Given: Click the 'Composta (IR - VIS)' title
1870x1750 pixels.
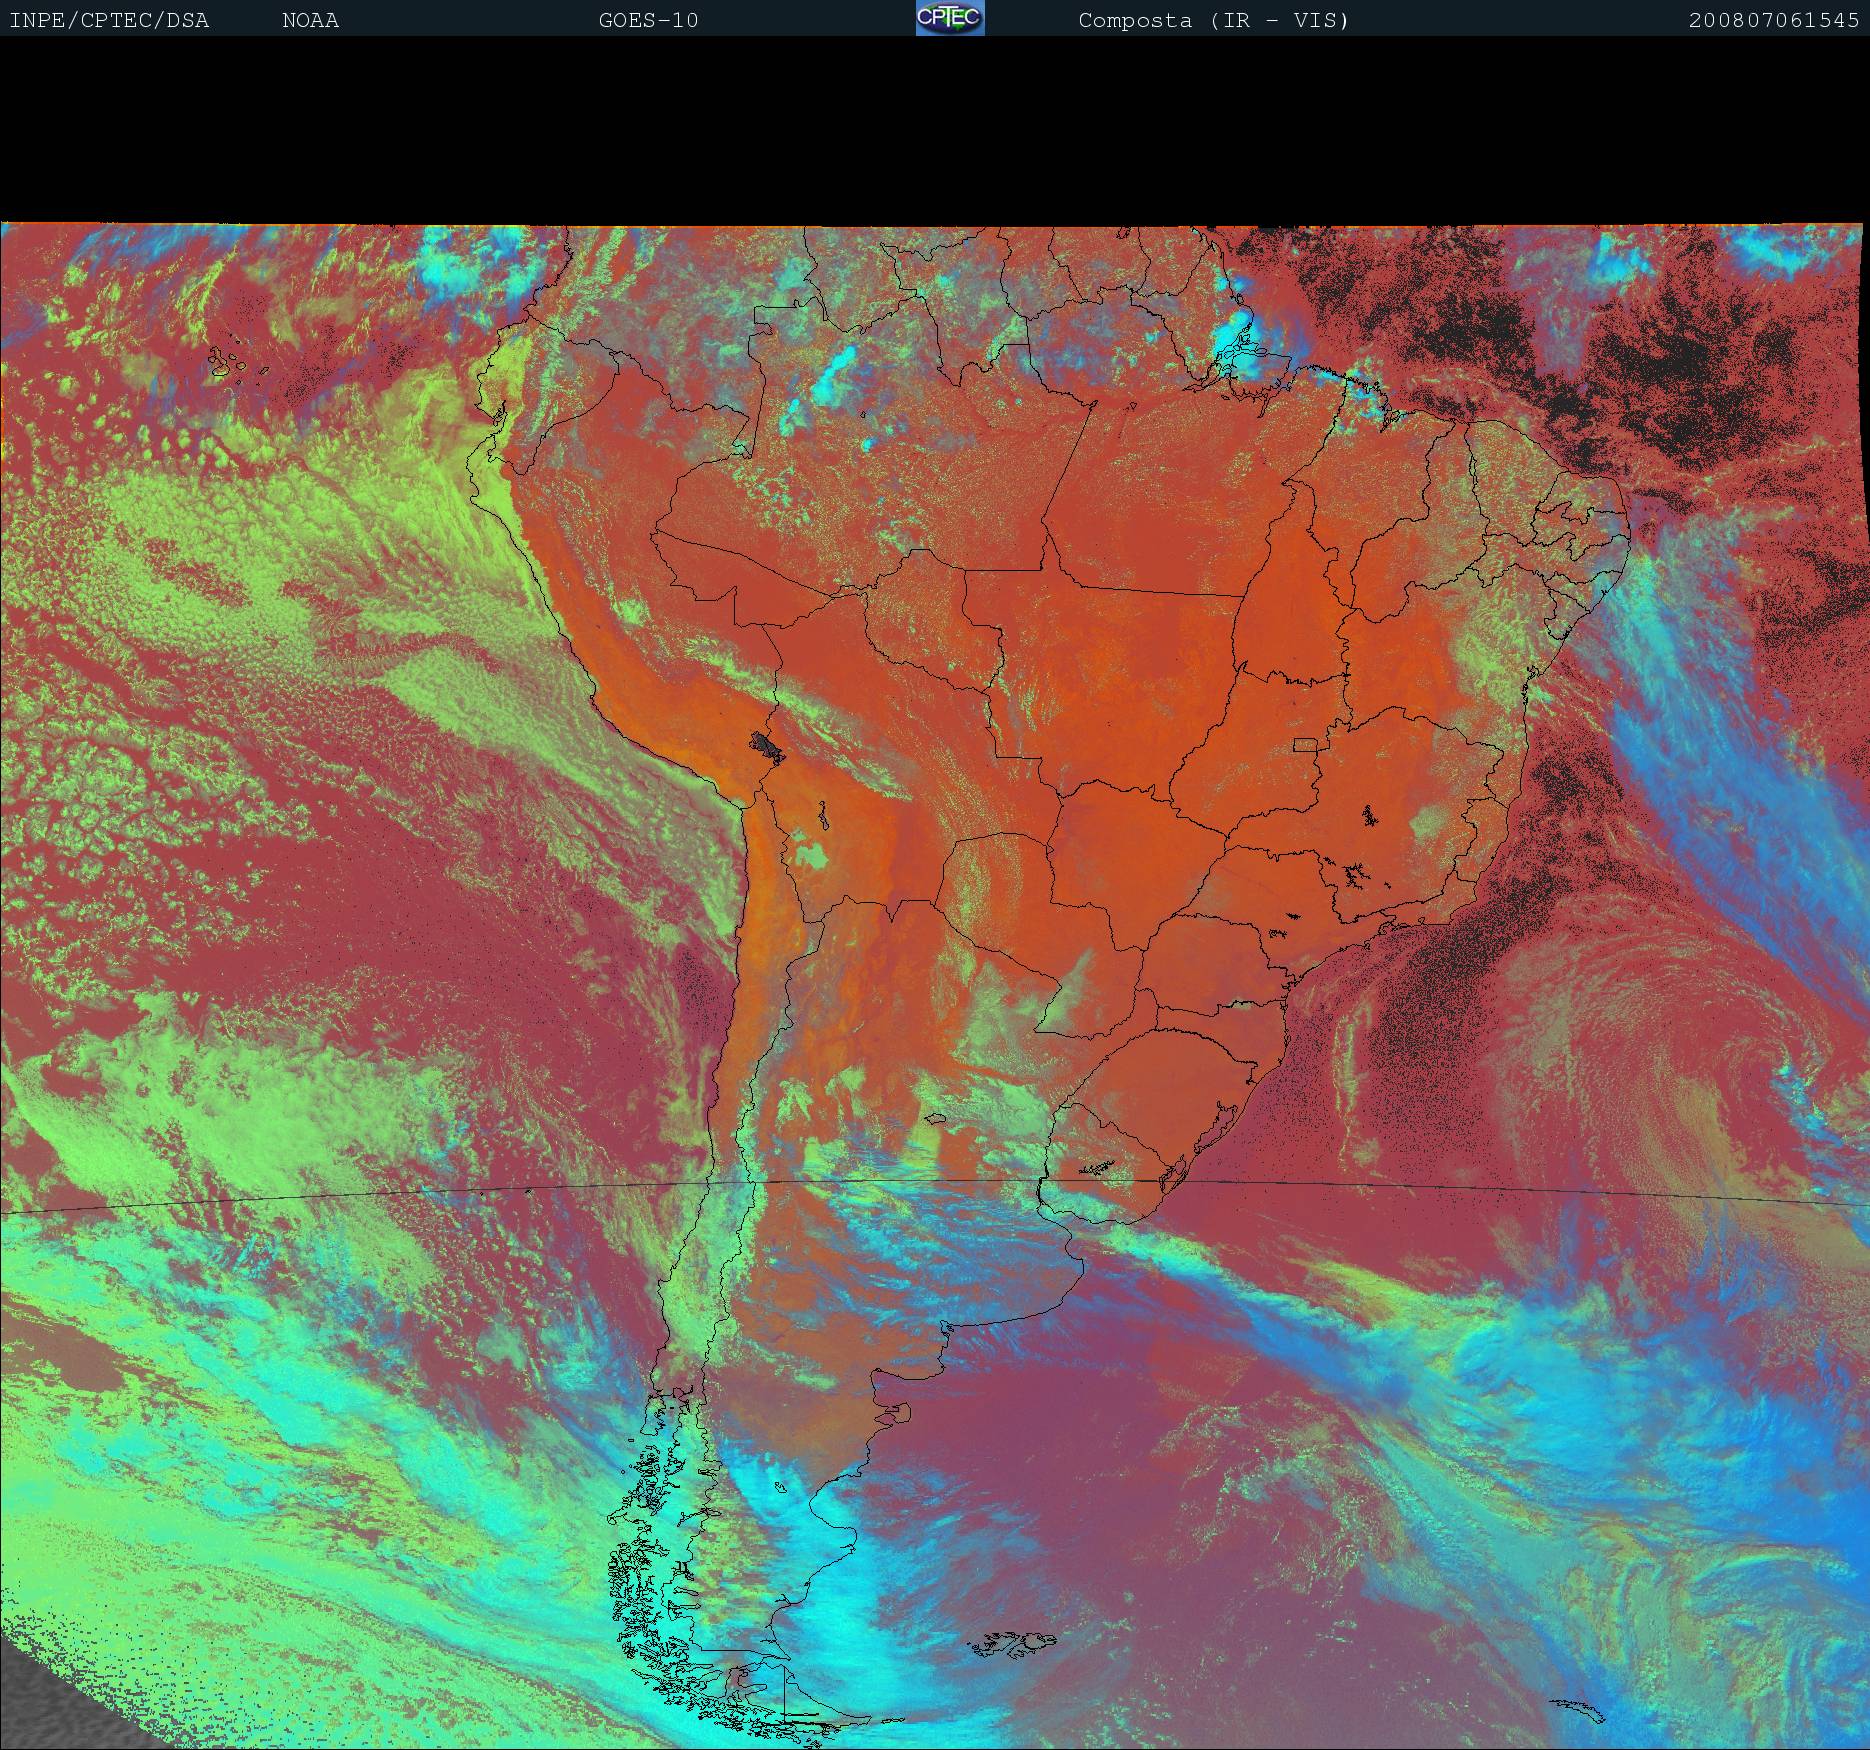Looking at the screenshot, I should (x=1214, y=20).
